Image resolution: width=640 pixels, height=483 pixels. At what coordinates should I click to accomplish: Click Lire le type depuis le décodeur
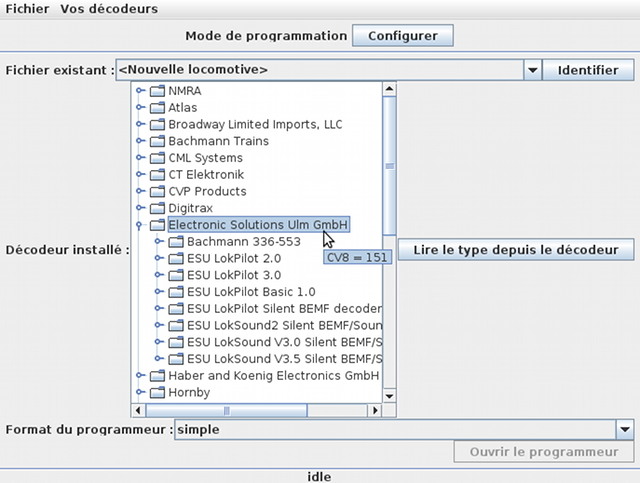pyautogui.click(x=516, y=249)
